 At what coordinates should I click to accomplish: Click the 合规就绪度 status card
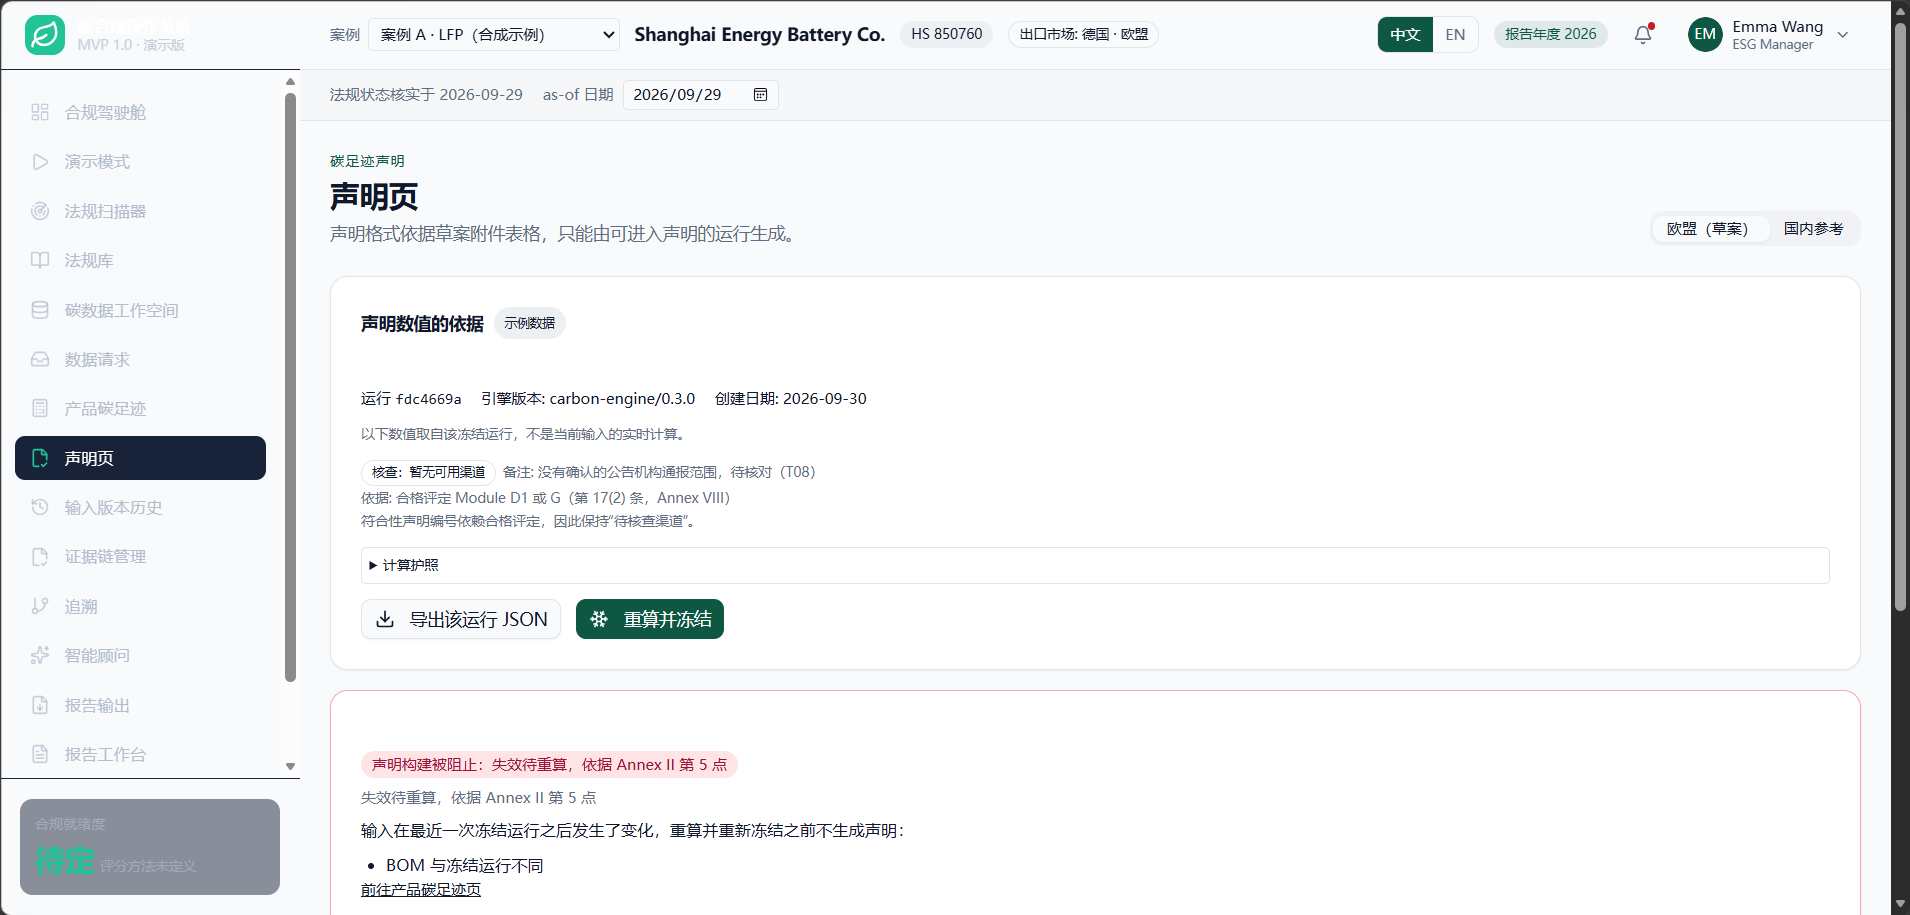point(150,847)
